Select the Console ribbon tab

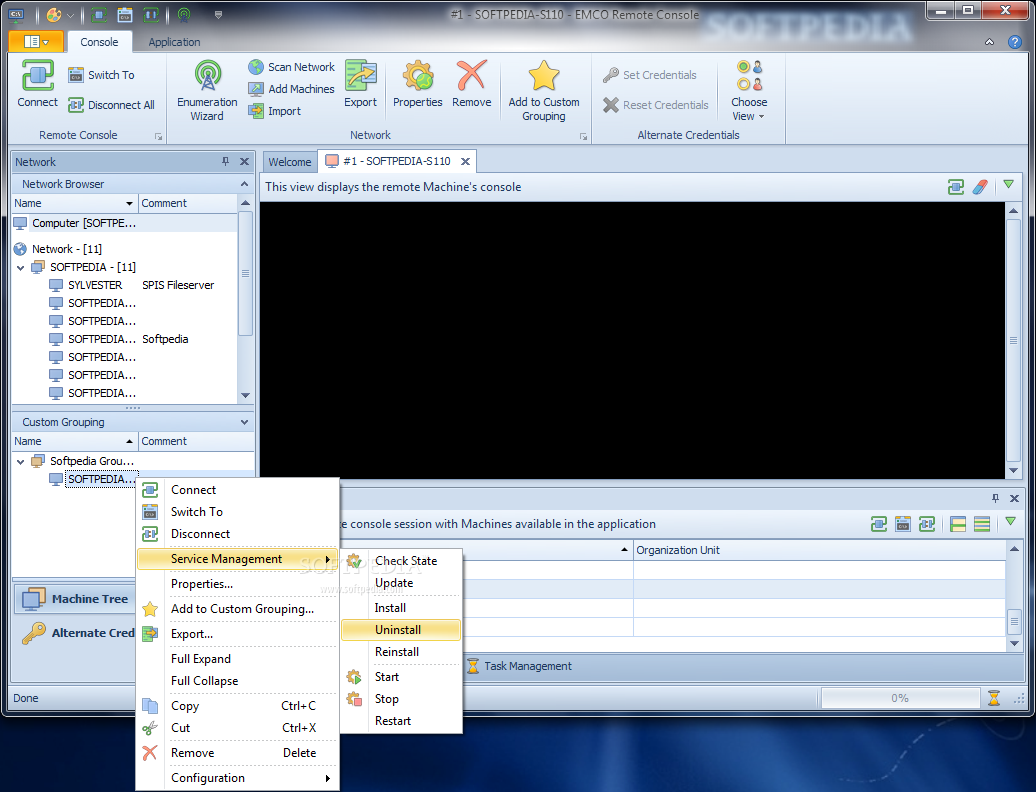tap(99, 42)
